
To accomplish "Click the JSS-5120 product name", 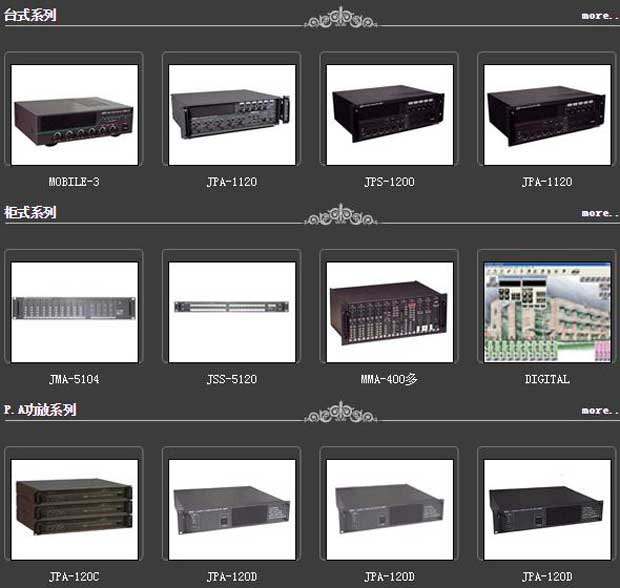I will (x=231, y=379).
